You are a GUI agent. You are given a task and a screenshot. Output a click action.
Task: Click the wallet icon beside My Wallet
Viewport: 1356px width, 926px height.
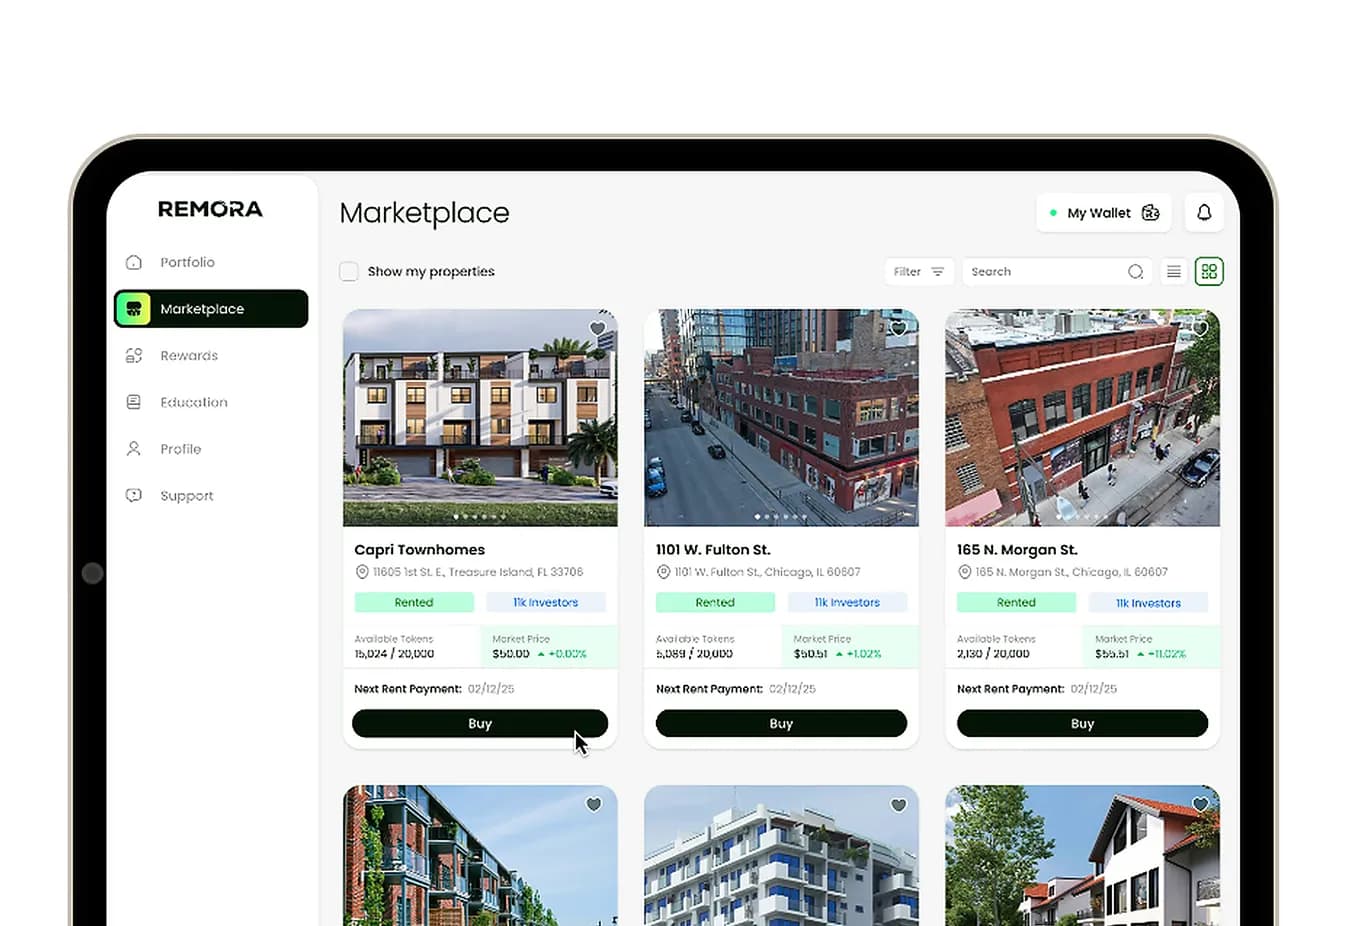point(1150,213)
